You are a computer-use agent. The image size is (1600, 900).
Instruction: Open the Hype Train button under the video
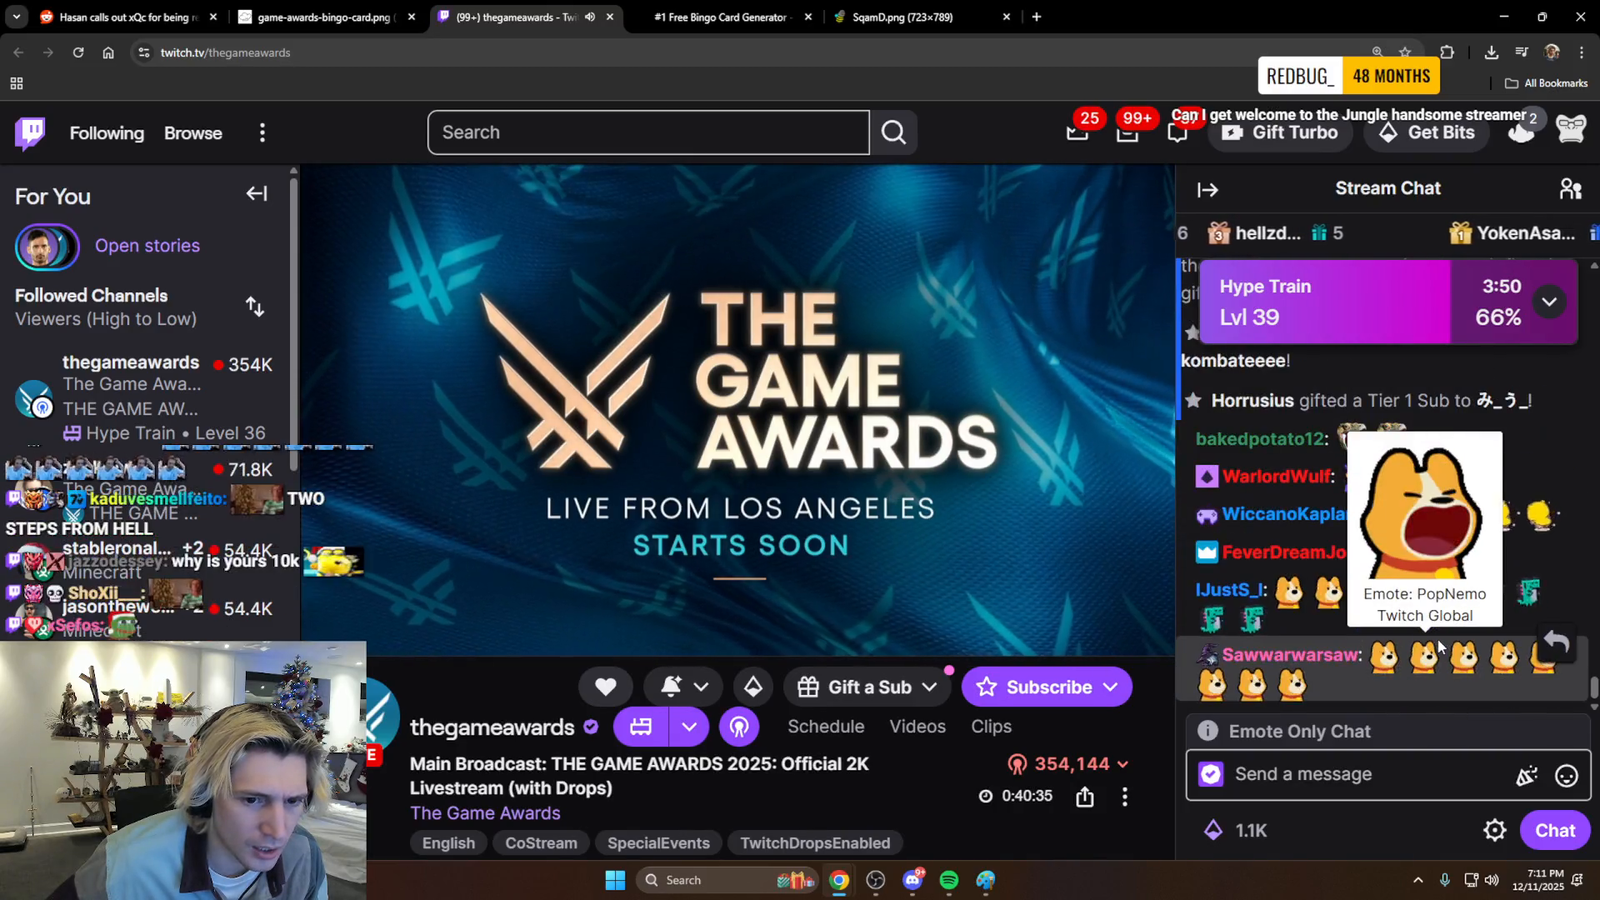(641, 727)
